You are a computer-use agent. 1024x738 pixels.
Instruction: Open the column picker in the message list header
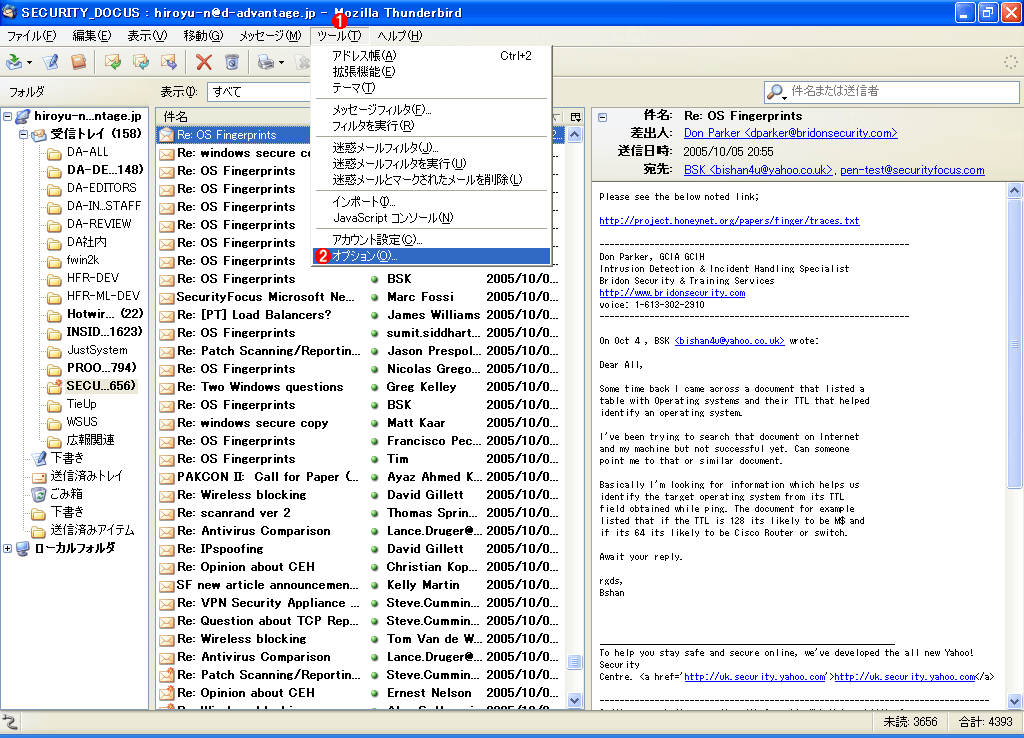575,117
